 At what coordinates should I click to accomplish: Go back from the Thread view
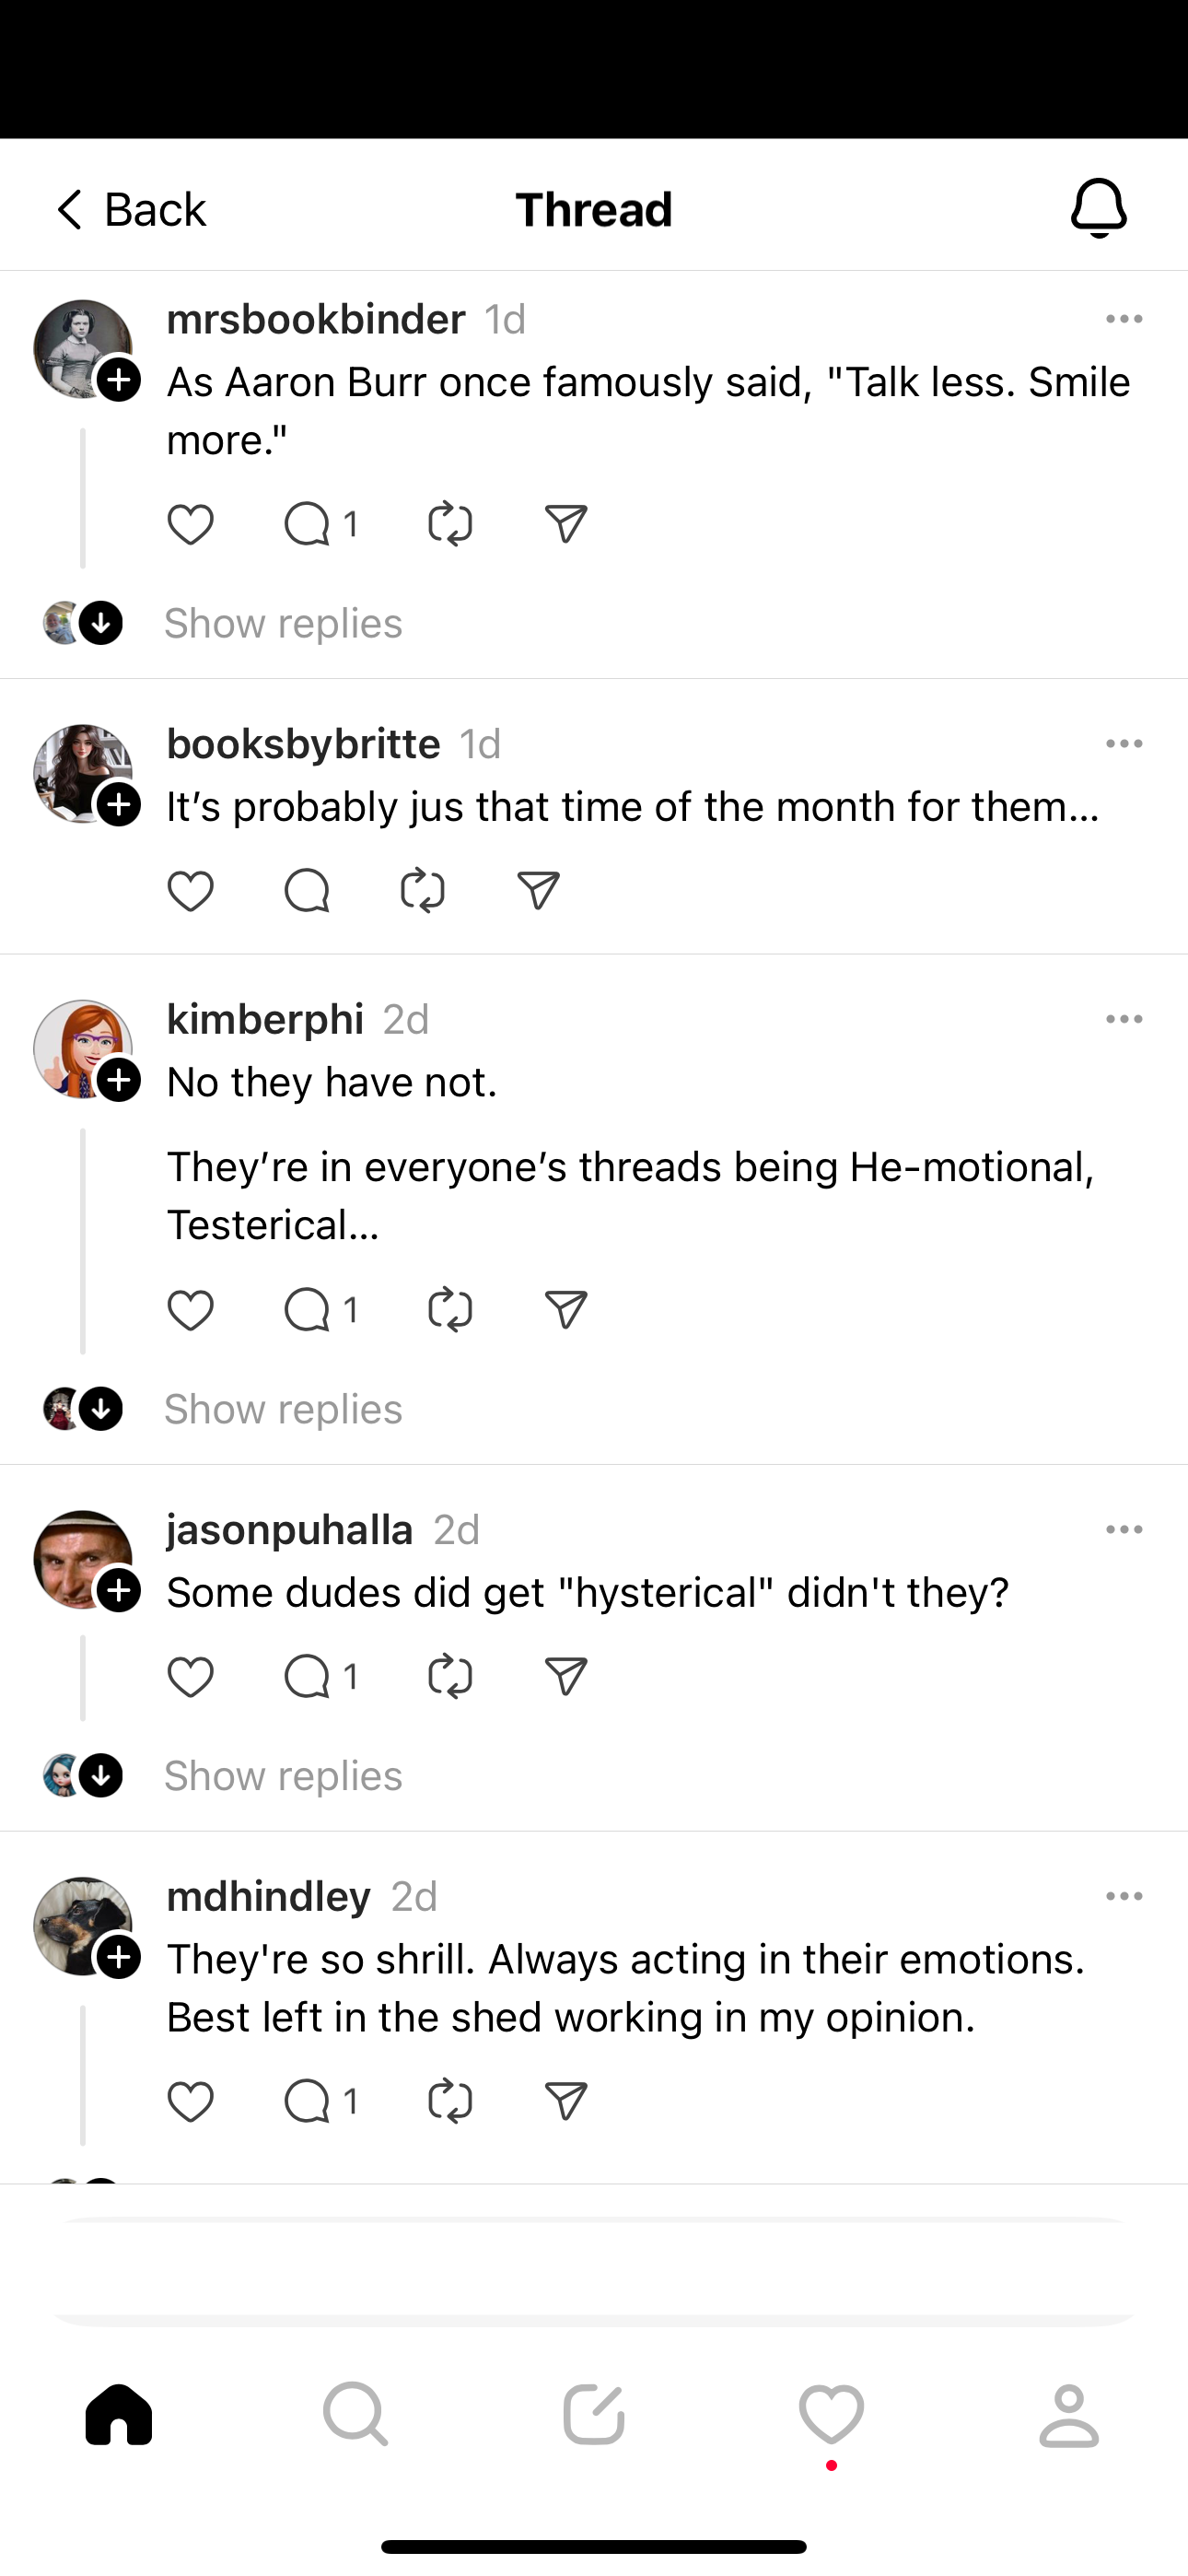point(128,210)
